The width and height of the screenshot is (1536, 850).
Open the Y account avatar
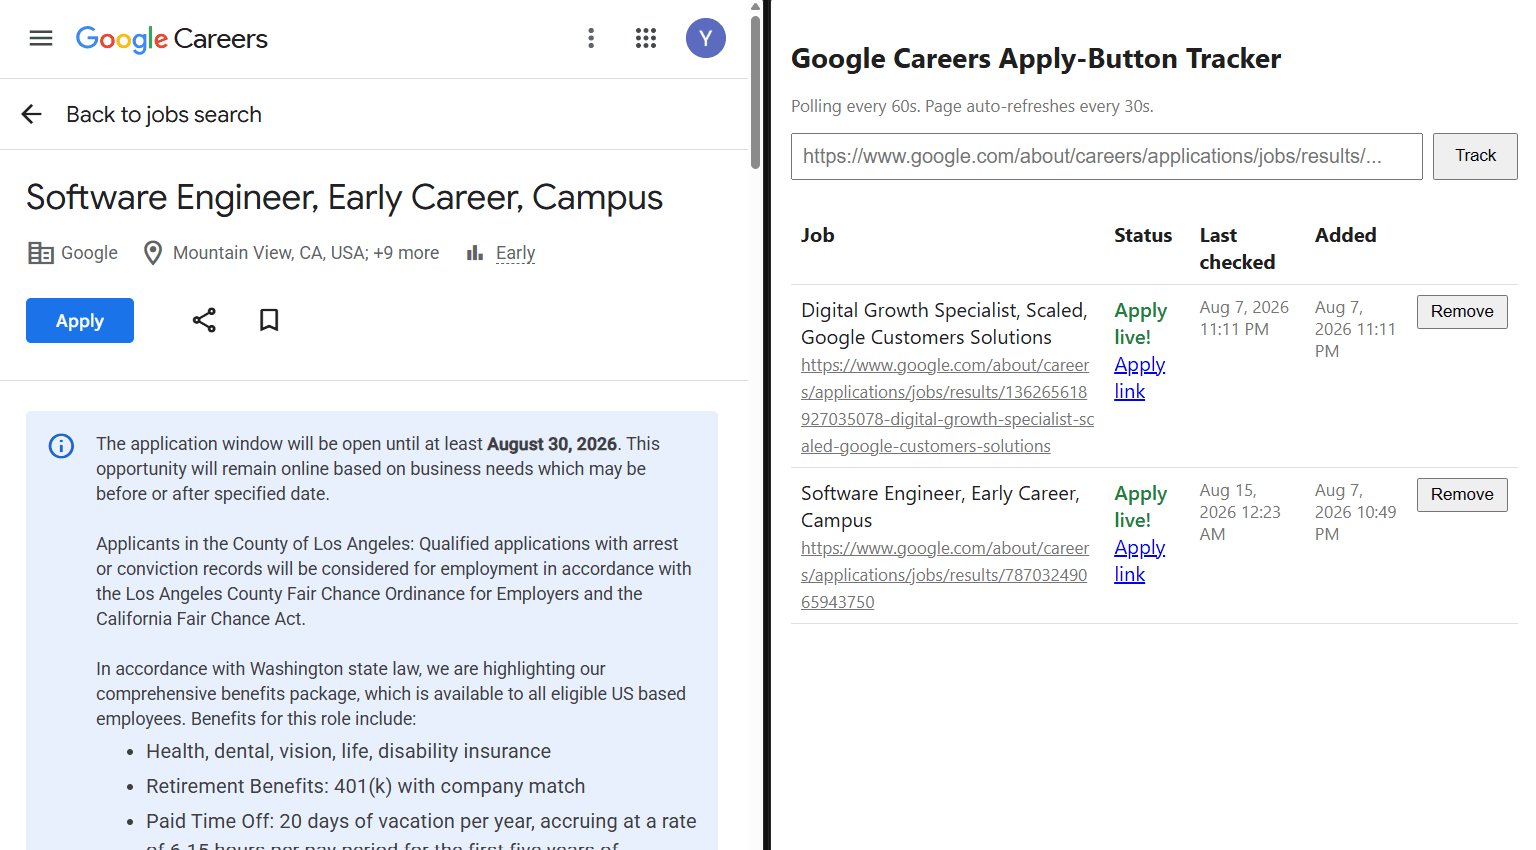pyautogui.click(x=706, y=38)
